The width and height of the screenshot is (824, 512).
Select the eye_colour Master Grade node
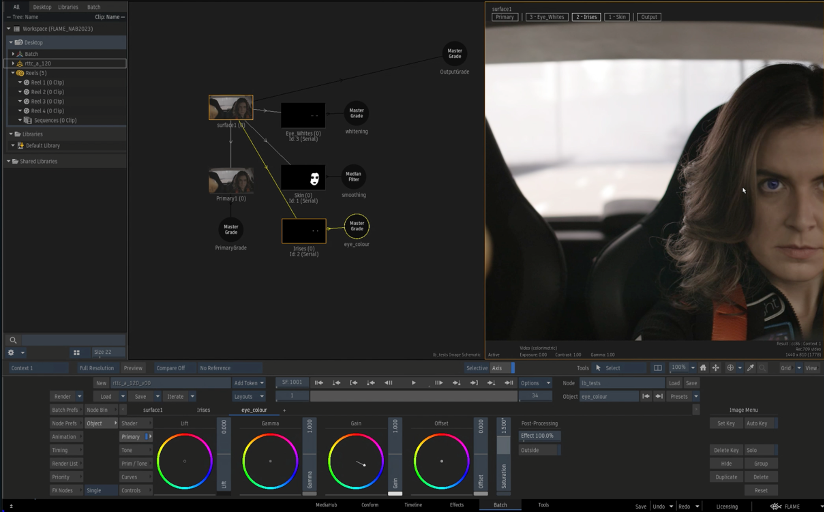pyautogui.click(x=356, y=226)
